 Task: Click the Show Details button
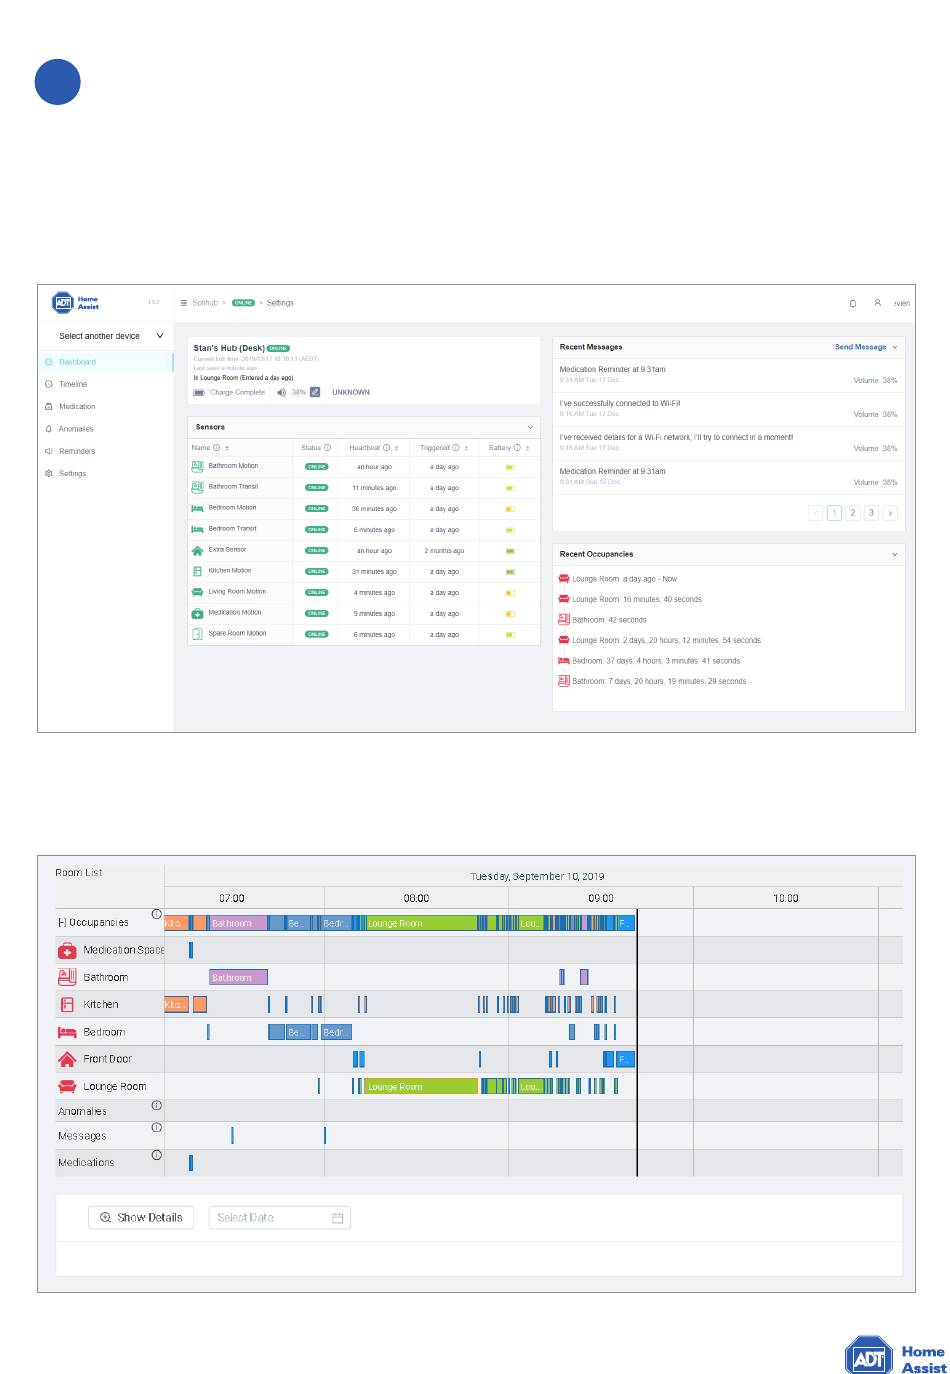coord(141,1218)
